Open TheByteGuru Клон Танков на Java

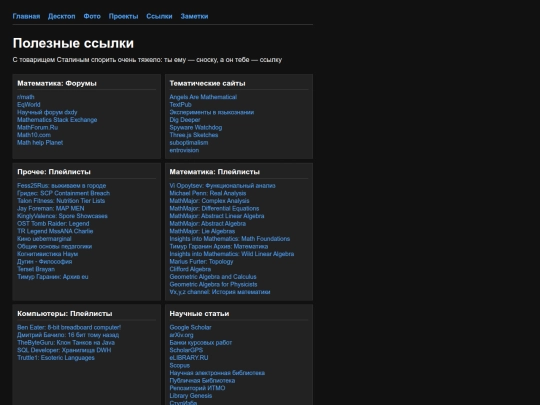(x=66, y=342)
